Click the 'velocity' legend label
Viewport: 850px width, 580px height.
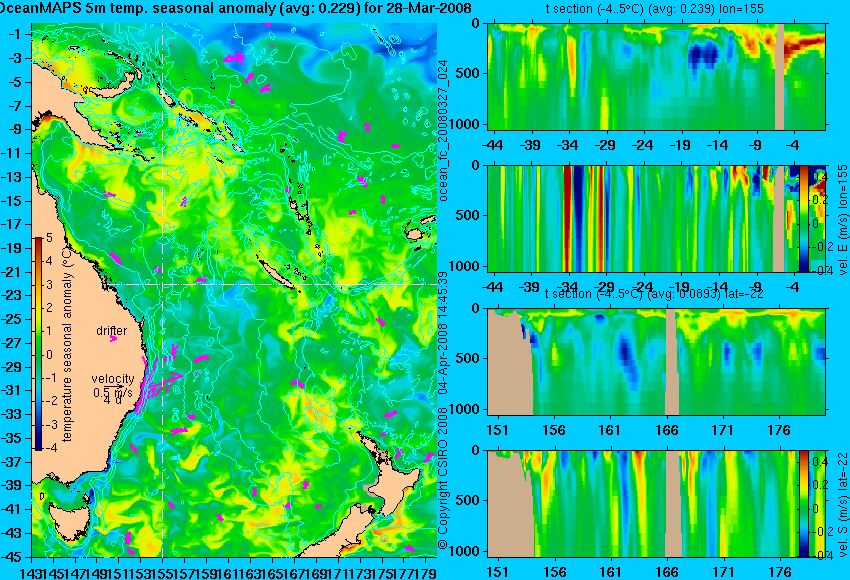point(113,379)
